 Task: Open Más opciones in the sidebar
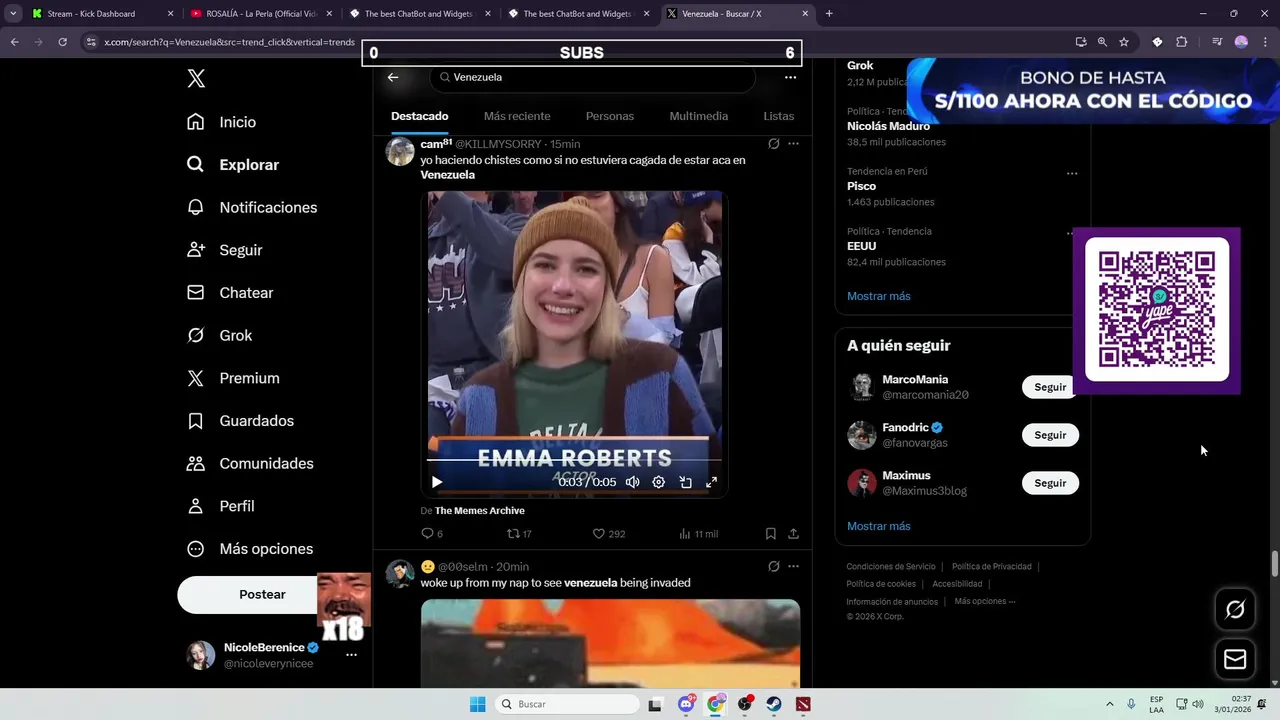point(250,549)
